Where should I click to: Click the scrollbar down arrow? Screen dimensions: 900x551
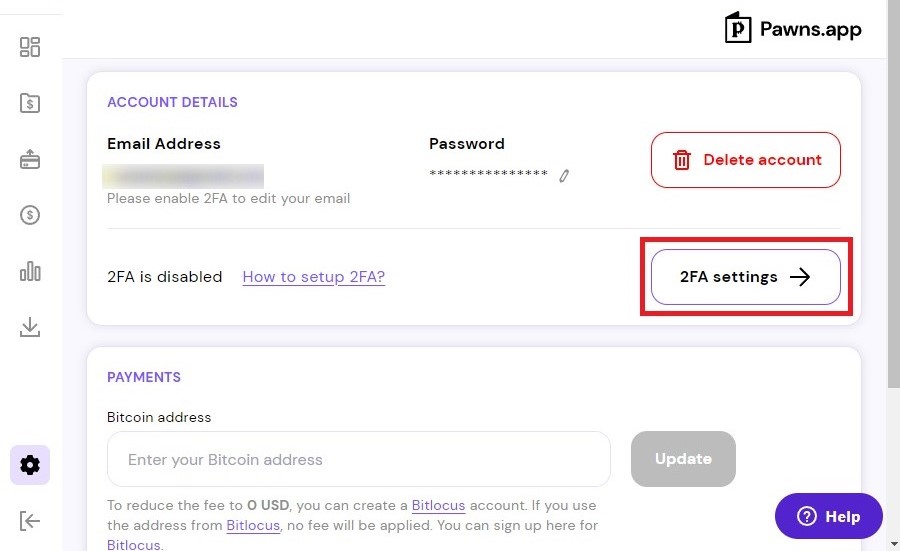click(x=894, y=543)
